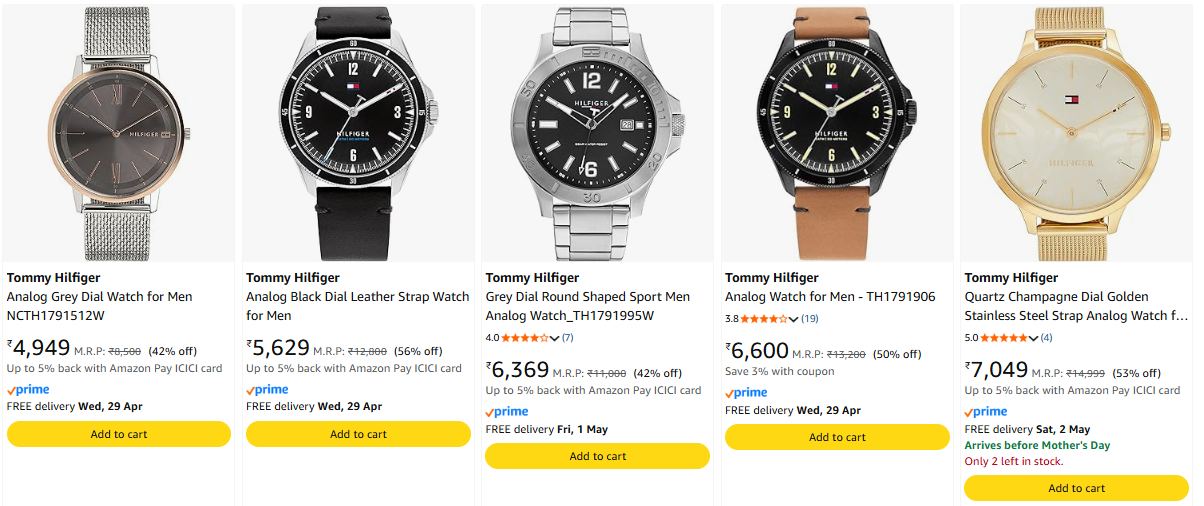1204x506 pixels.
Task: Add the ₹7,049 champagne dial watch to cart
Action: coord(1076,488)
